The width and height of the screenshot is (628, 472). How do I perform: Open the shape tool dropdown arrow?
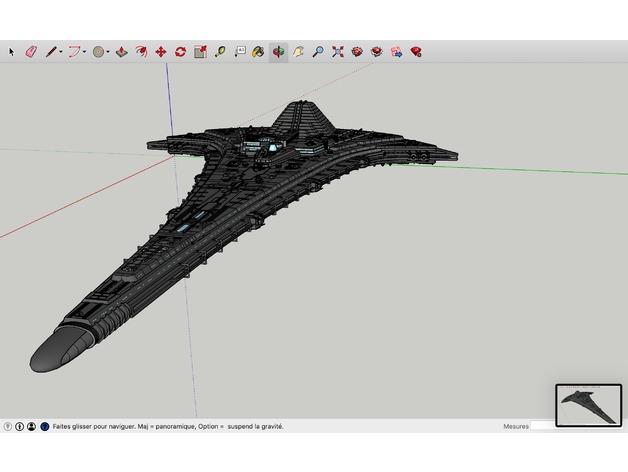pos(108,52)
